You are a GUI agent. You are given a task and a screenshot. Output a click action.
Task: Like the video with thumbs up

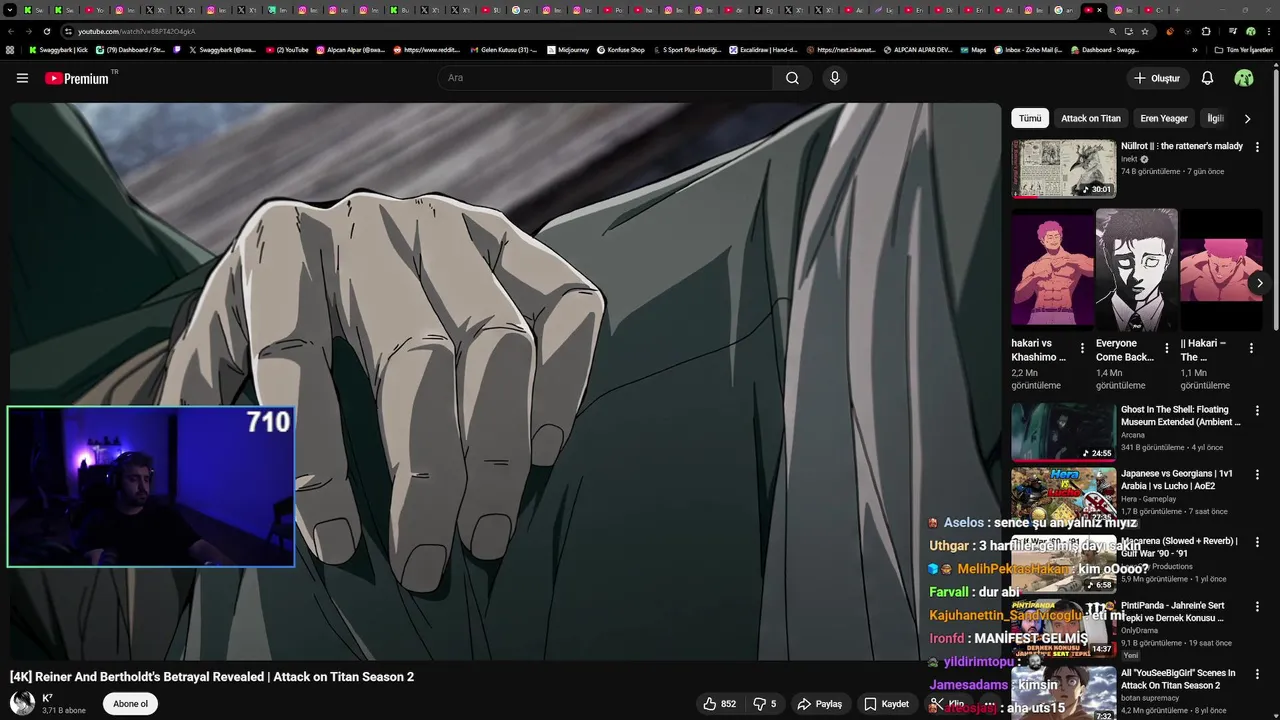[720, 704]
